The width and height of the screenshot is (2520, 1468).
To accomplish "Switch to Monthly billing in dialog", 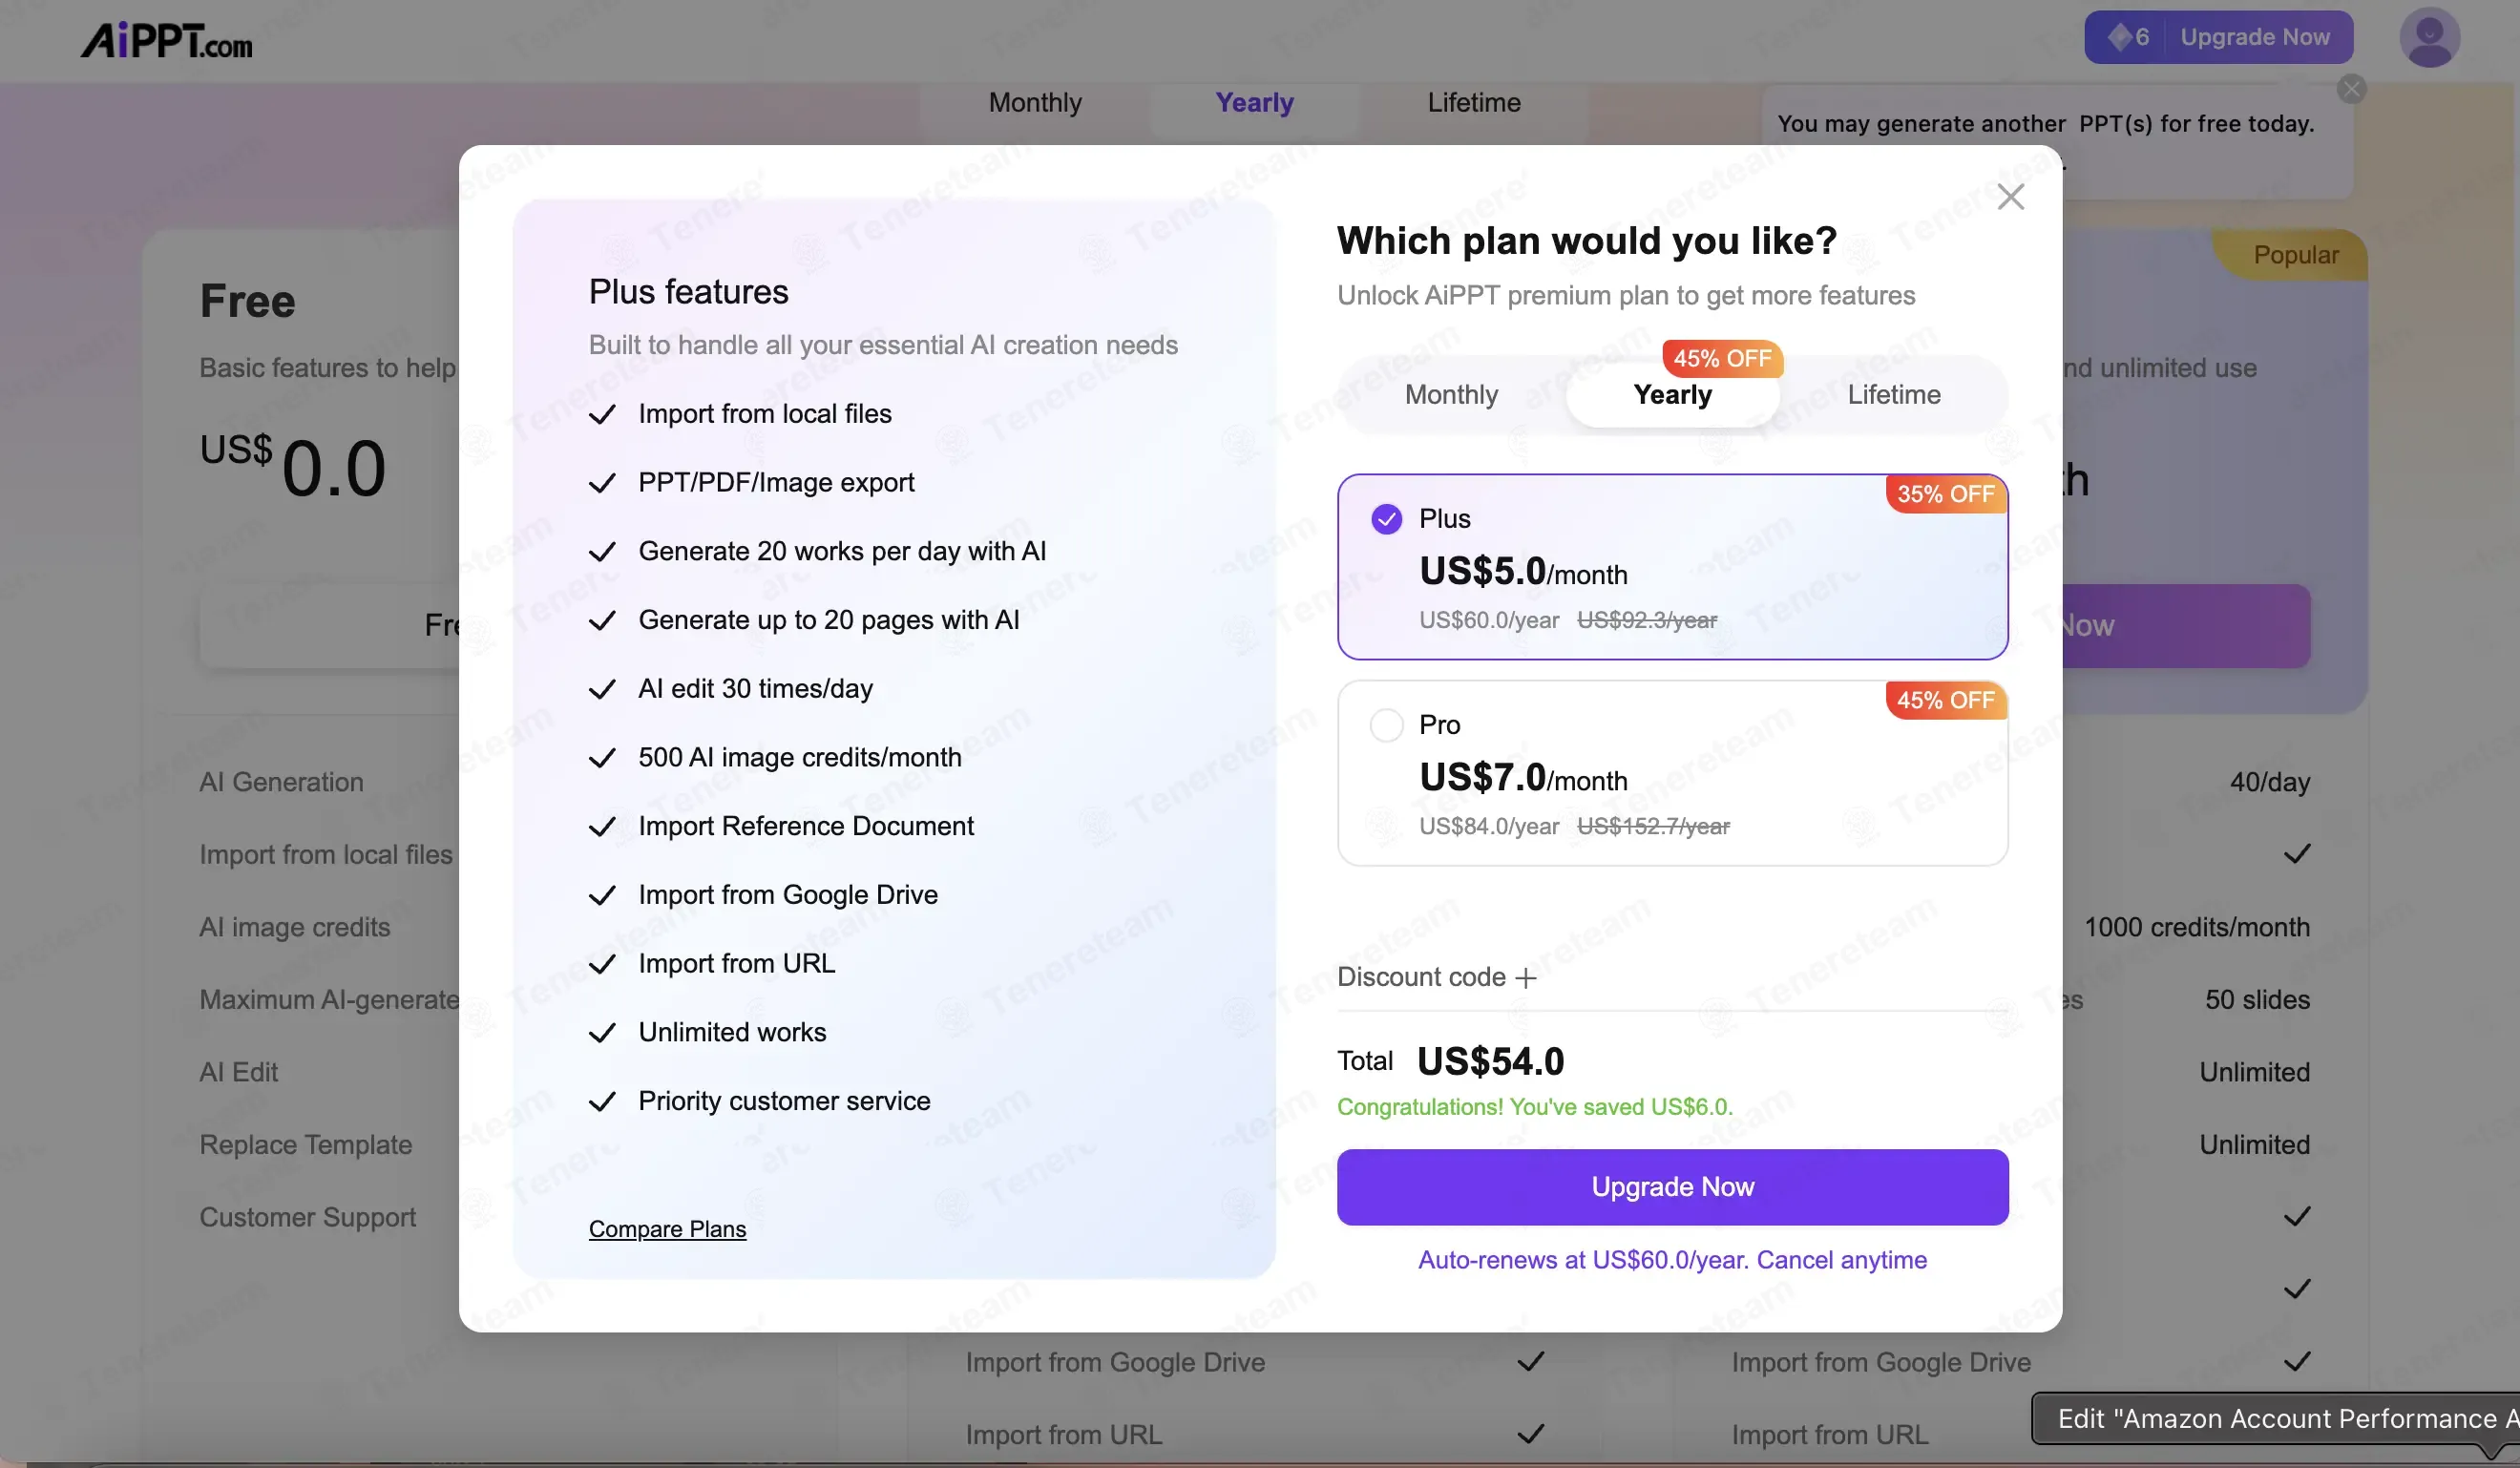I will point(1451,395).
